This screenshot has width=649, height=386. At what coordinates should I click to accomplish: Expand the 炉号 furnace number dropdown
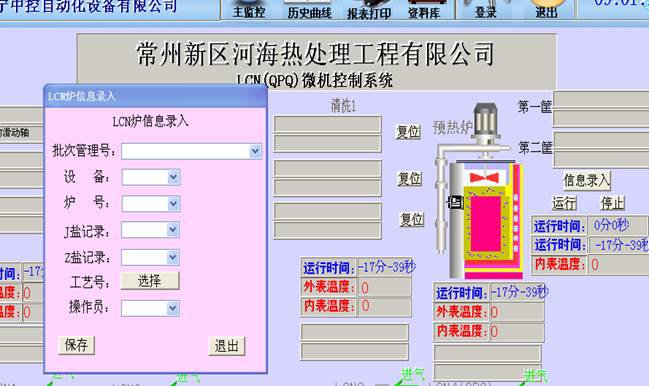(x=173, y=204)
